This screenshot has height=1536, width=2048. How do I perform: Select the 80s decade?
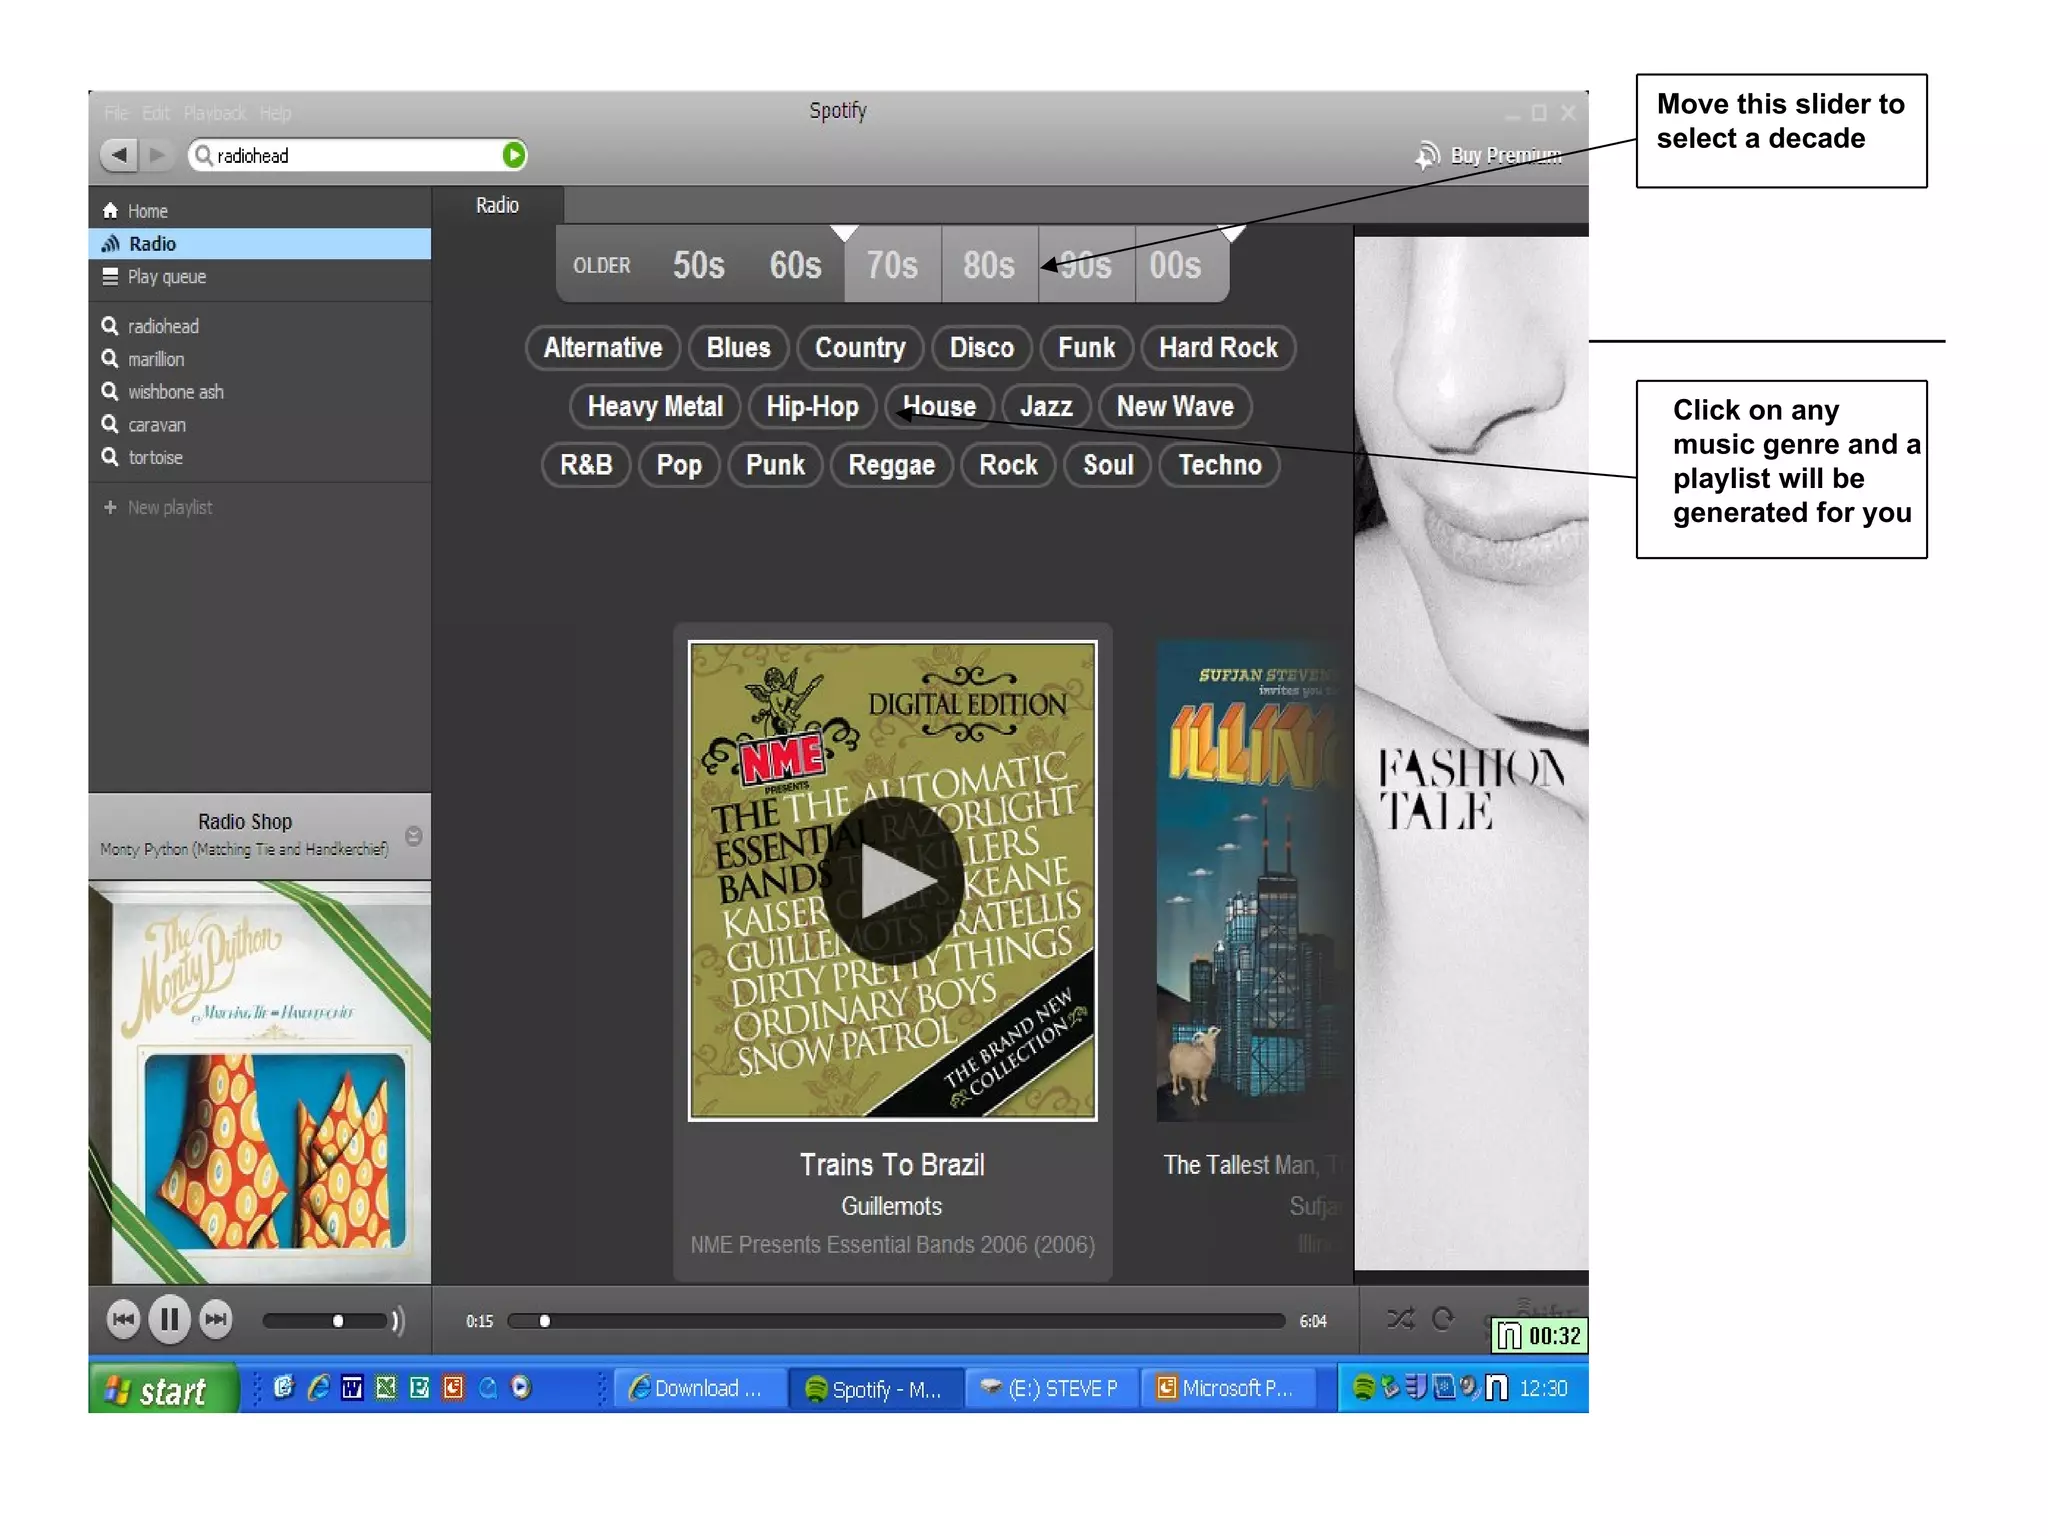point(989,266)
